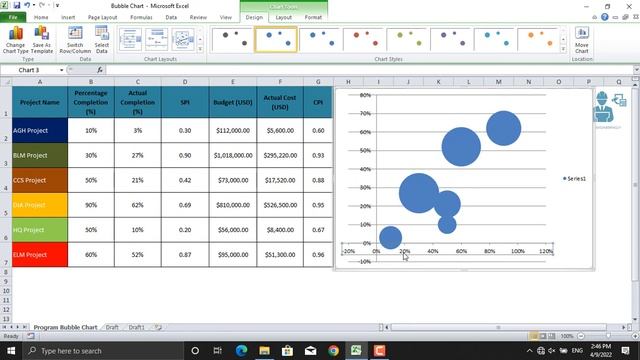Select the Draft sheet tab
This screenshot has height=360, width=640.
112,327
